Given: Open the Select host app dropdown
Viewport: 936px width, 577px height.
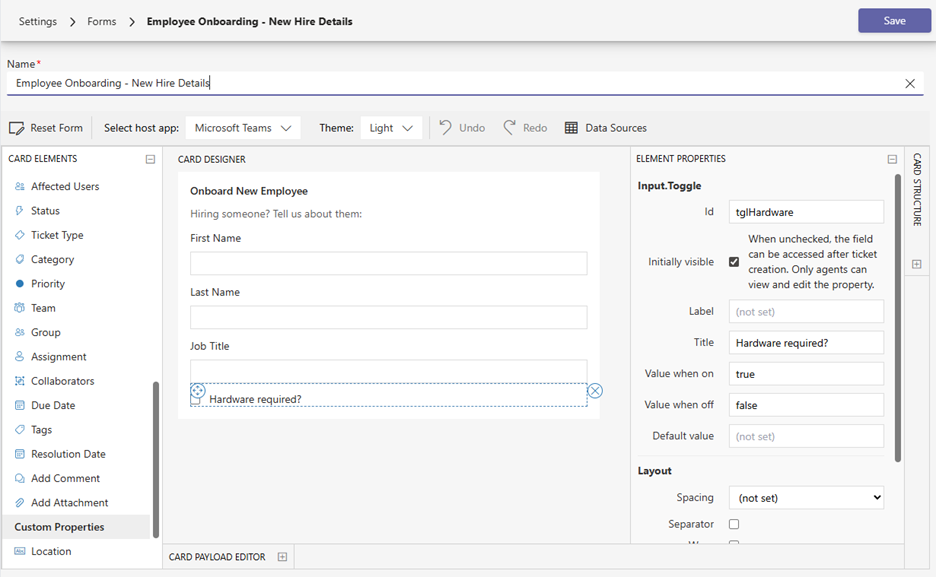Looking at the screenshot, I should [x=243, y=128].
